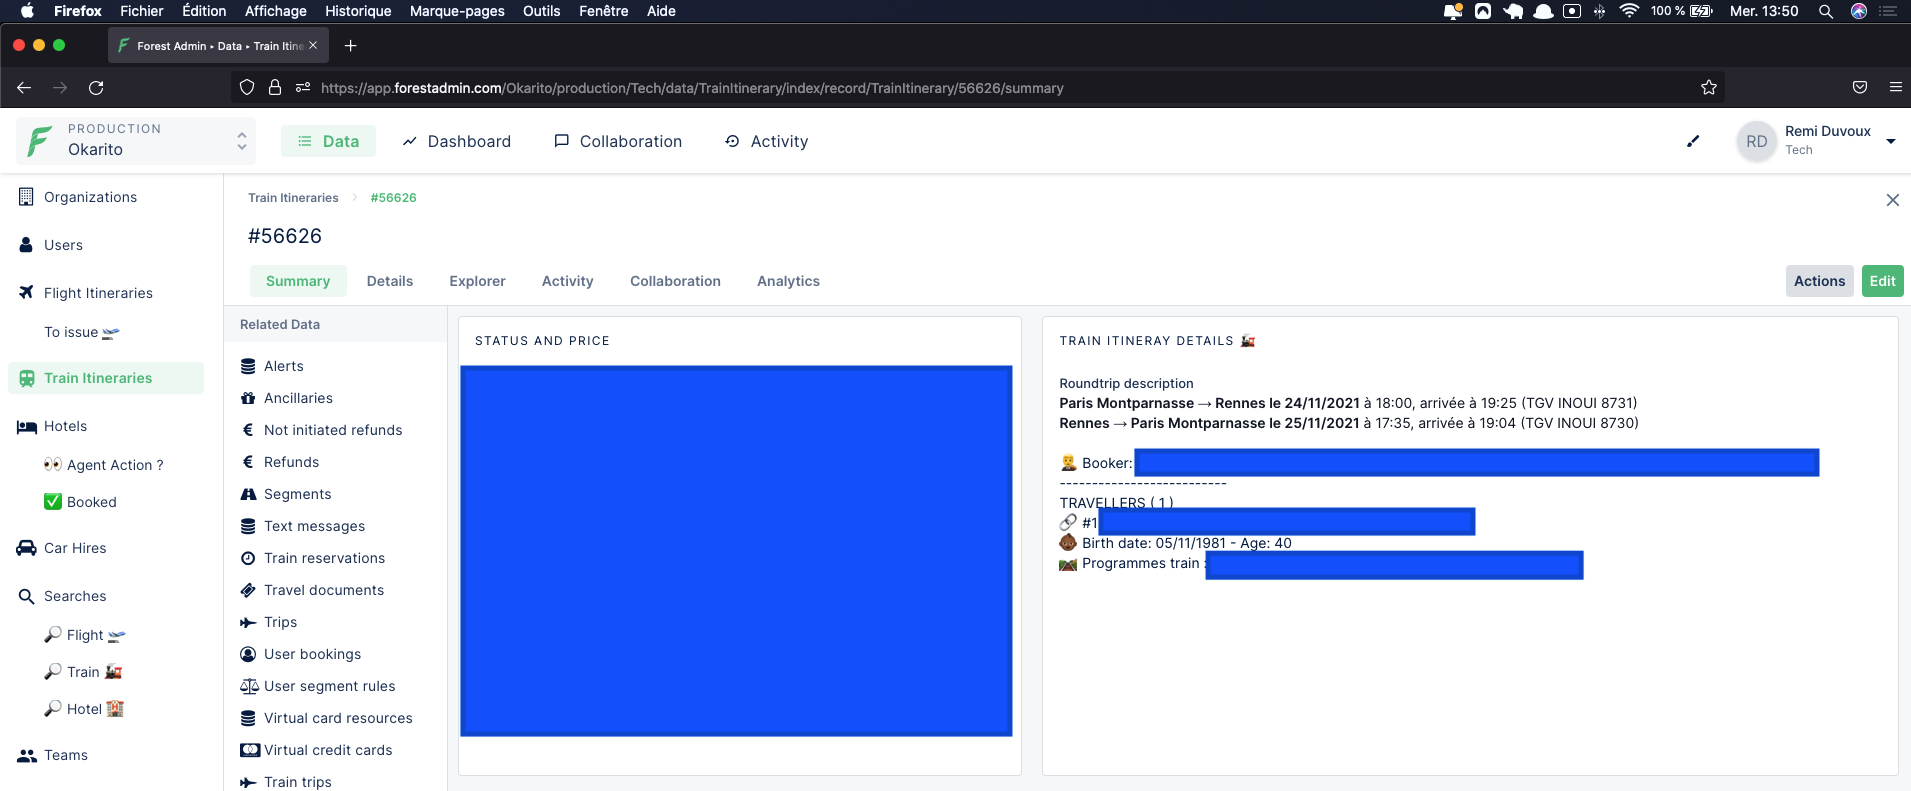Viewport: 1911px width, 791px height.
Task: Close the Forest Admin browser tab
Action: [313, 45]
